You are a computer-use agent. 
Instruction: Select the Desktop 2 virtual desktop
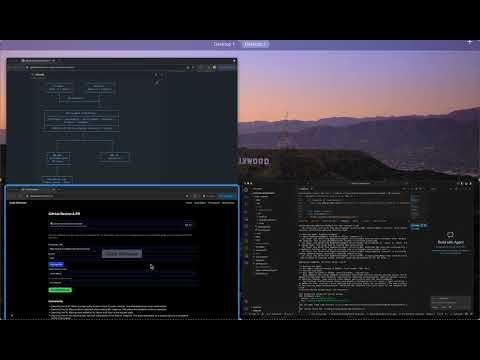pos(255,44)
